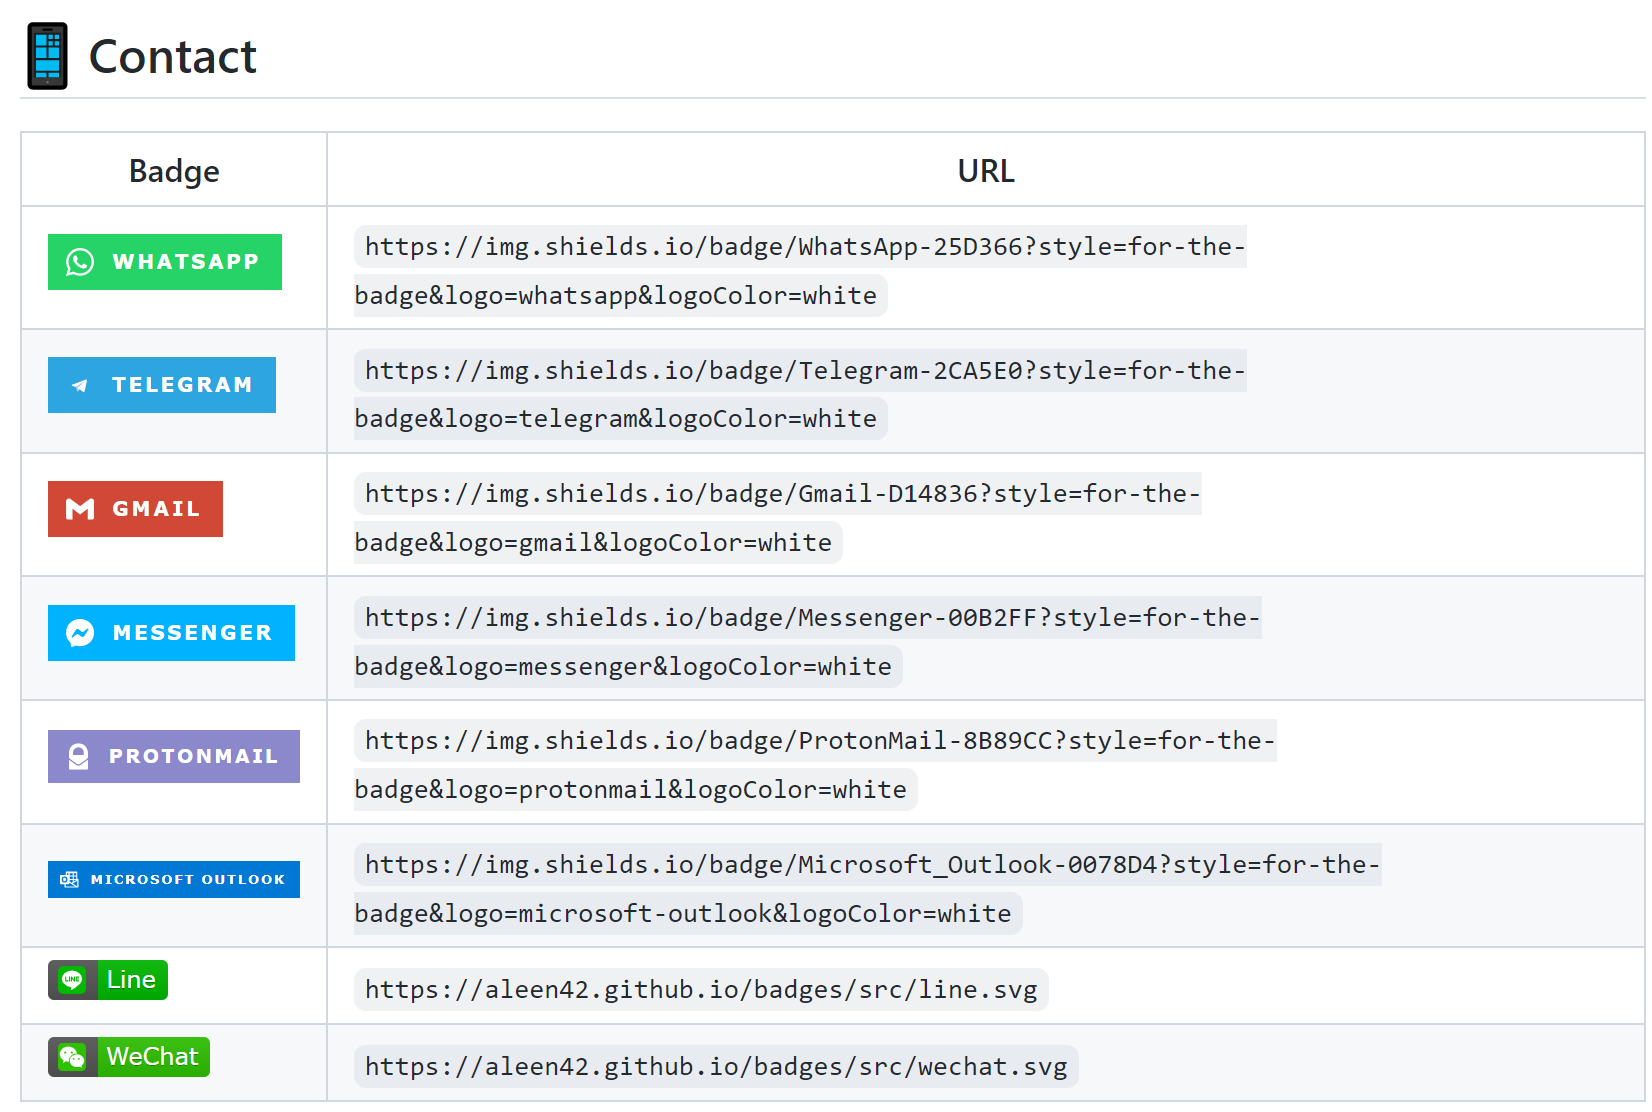Click the Messenger lightning bolt icon
This screenshot has width=1652, height=1112.
coord(79,633)
